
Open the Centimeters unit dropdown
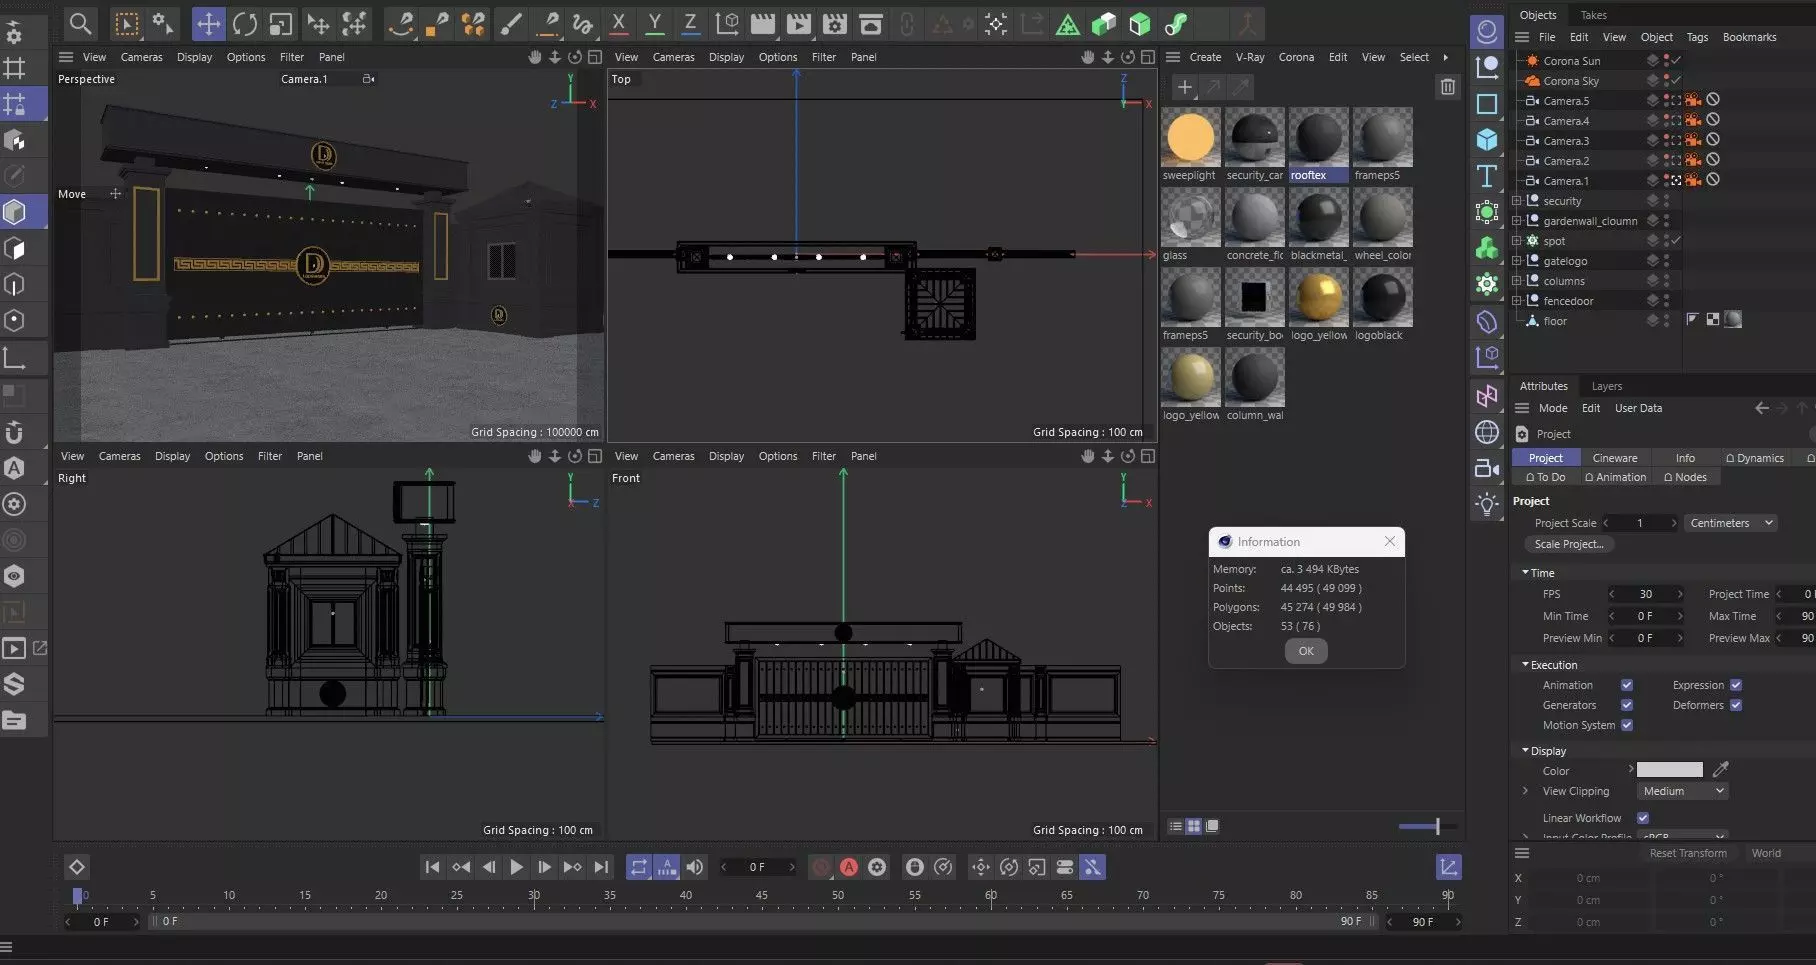coord(1731,523)
